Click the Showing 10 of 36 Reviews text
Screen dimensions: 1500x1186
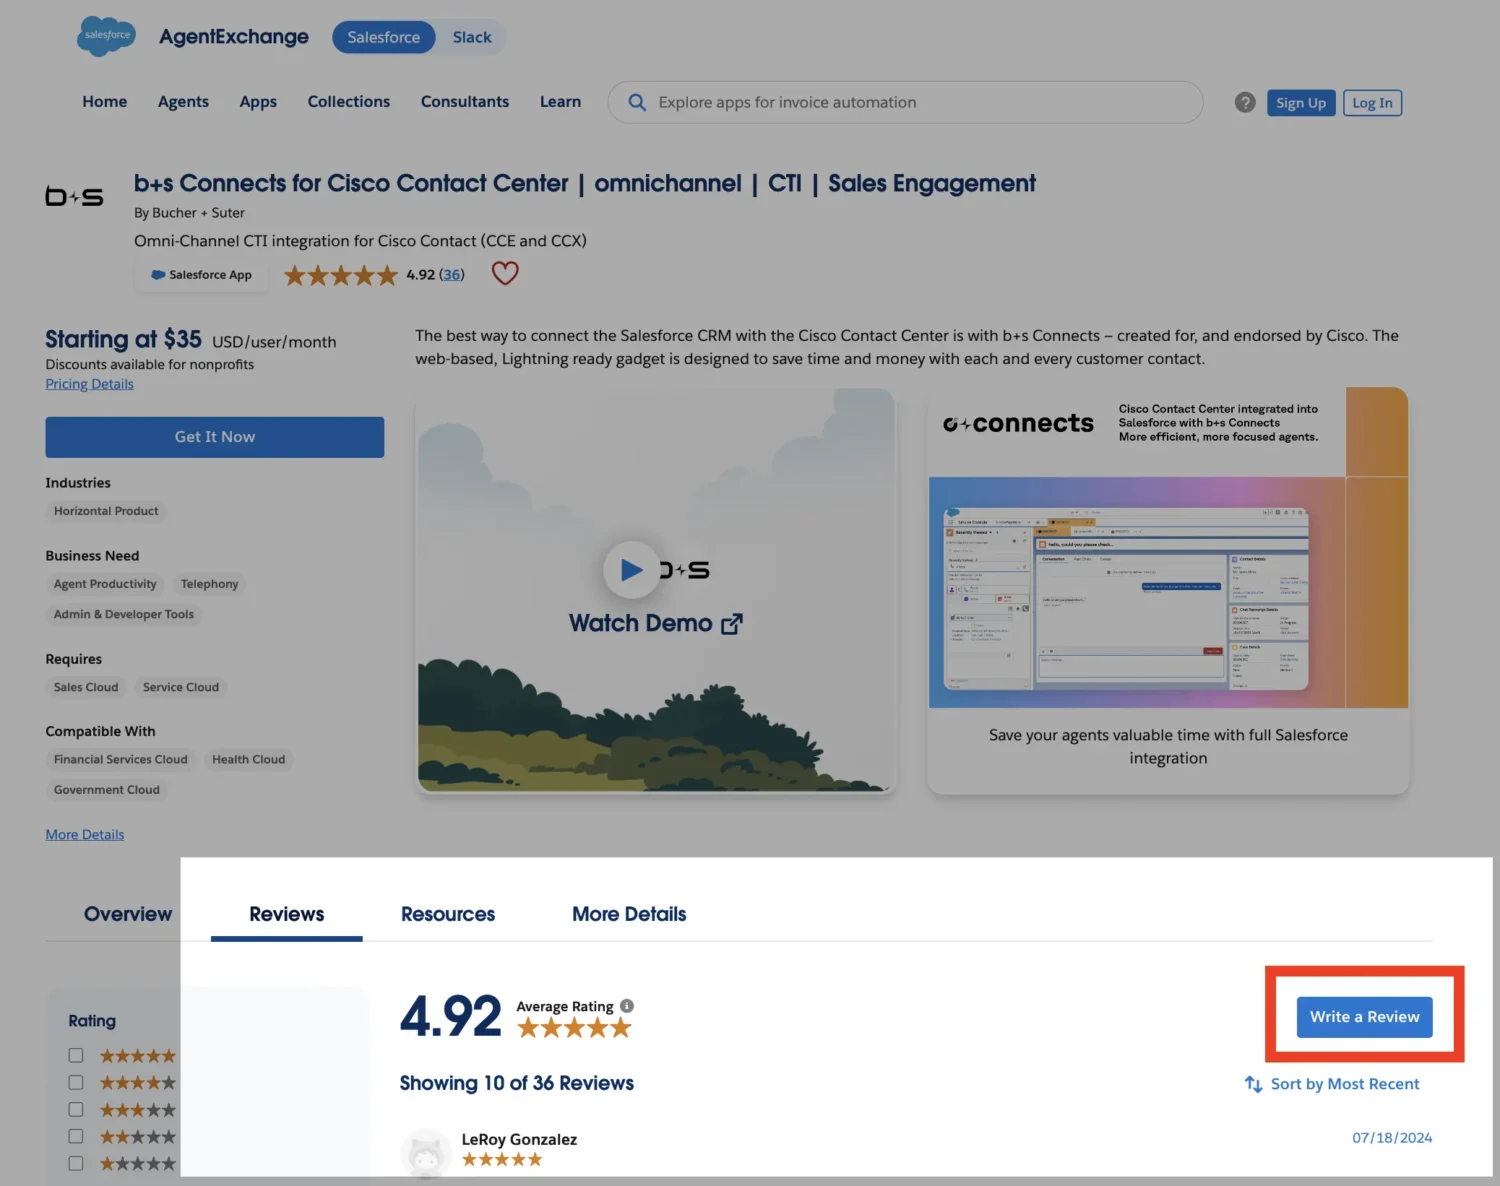pyautogui.click(x=517, y=1083)
